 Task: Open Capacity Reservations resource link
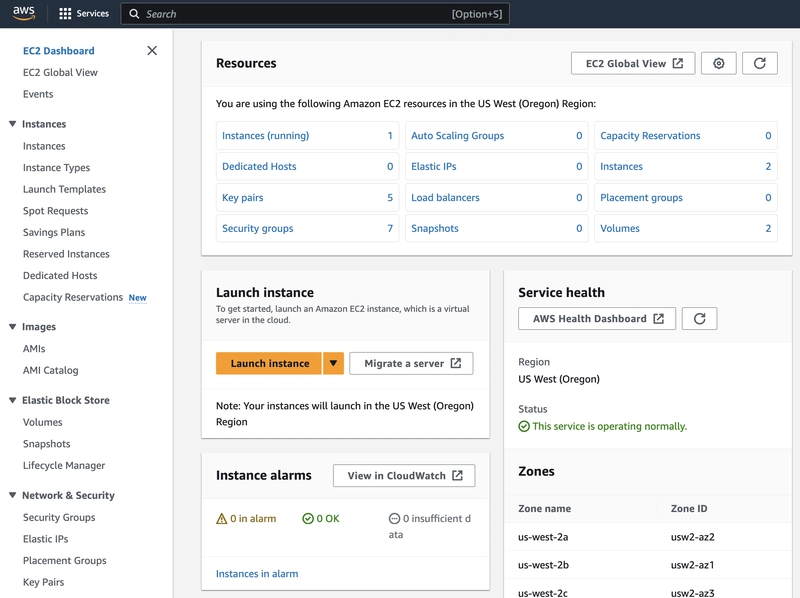click(650, 136)
